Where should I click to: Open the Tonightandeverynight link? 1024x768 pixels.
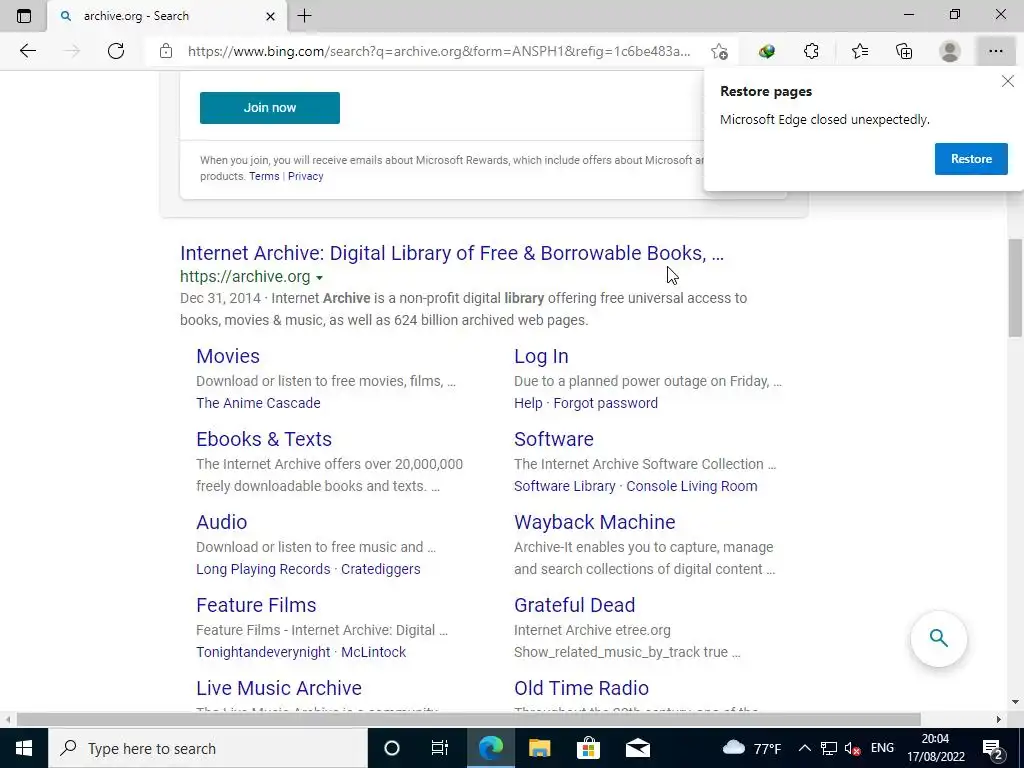point(263,652)
